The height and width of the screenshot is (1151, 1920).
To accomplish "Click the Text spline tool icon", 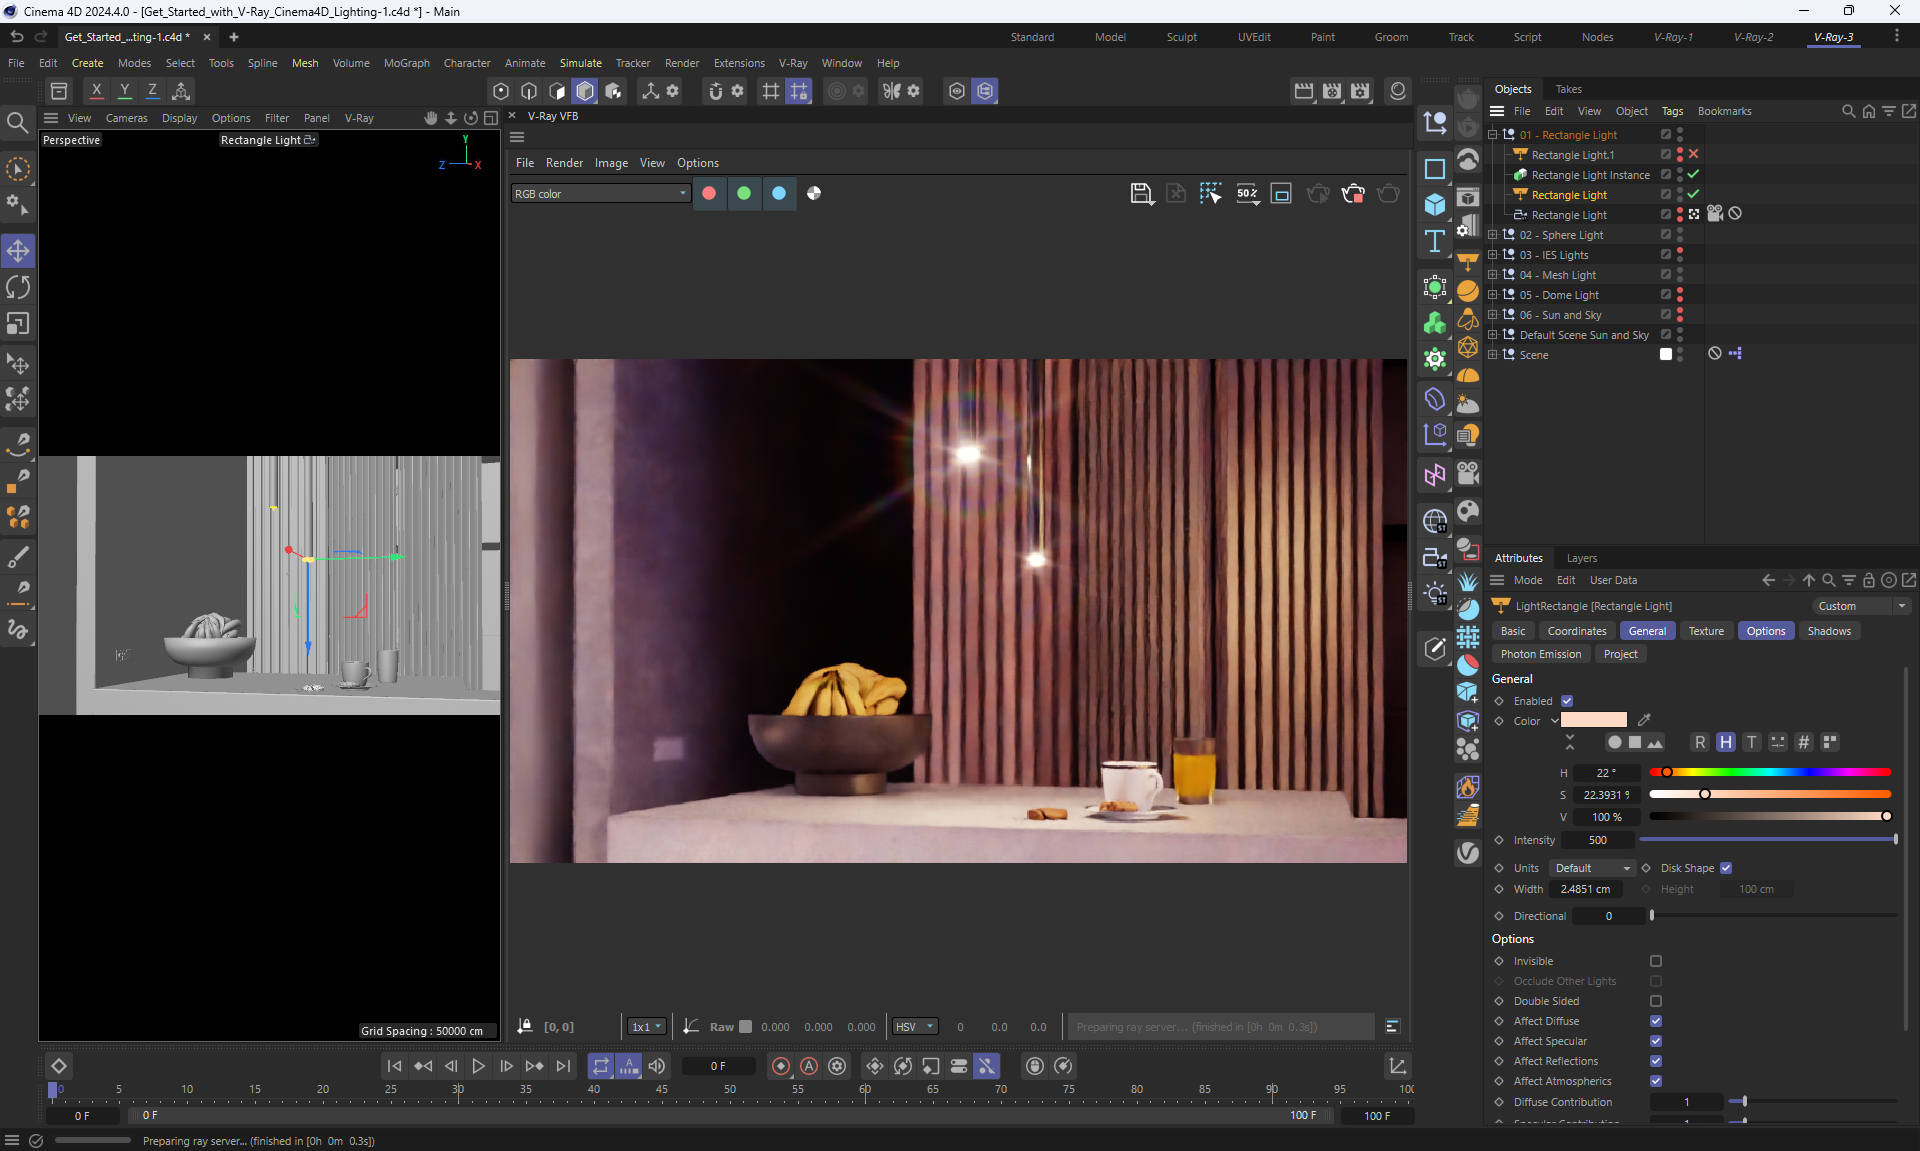I will pos(1435,241).
